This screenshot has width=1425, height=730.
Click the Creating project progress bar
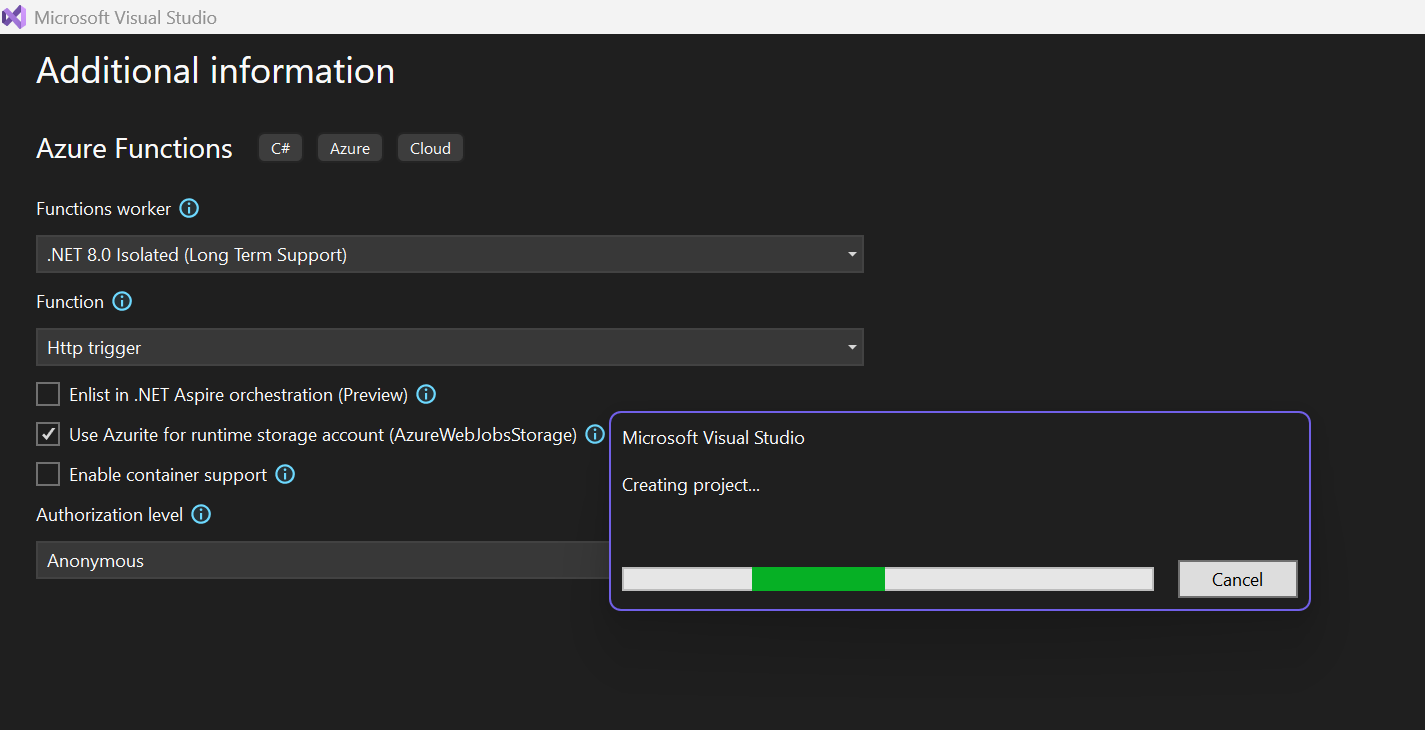887,579
